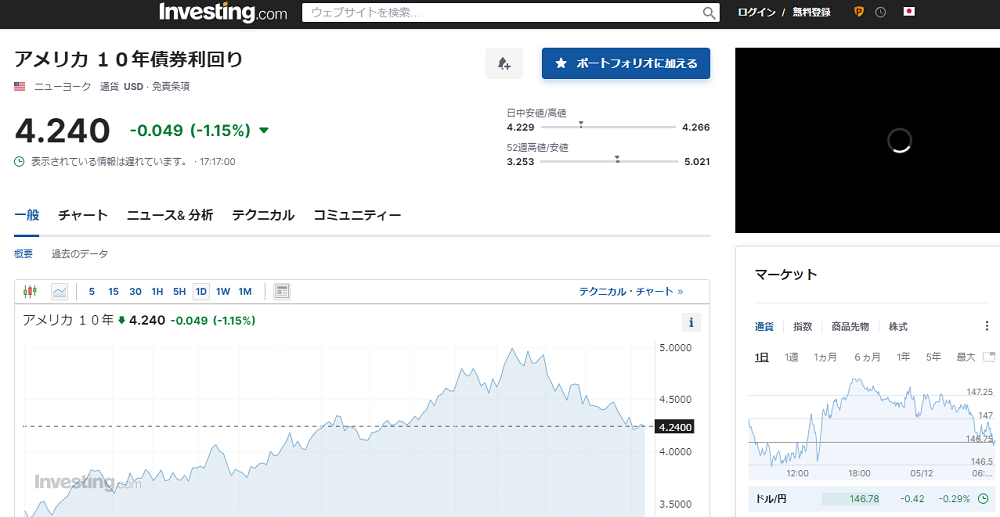Open the コミュニティー tab
The width and height of the screenshot is (1000, 517).
pos(357,215)
